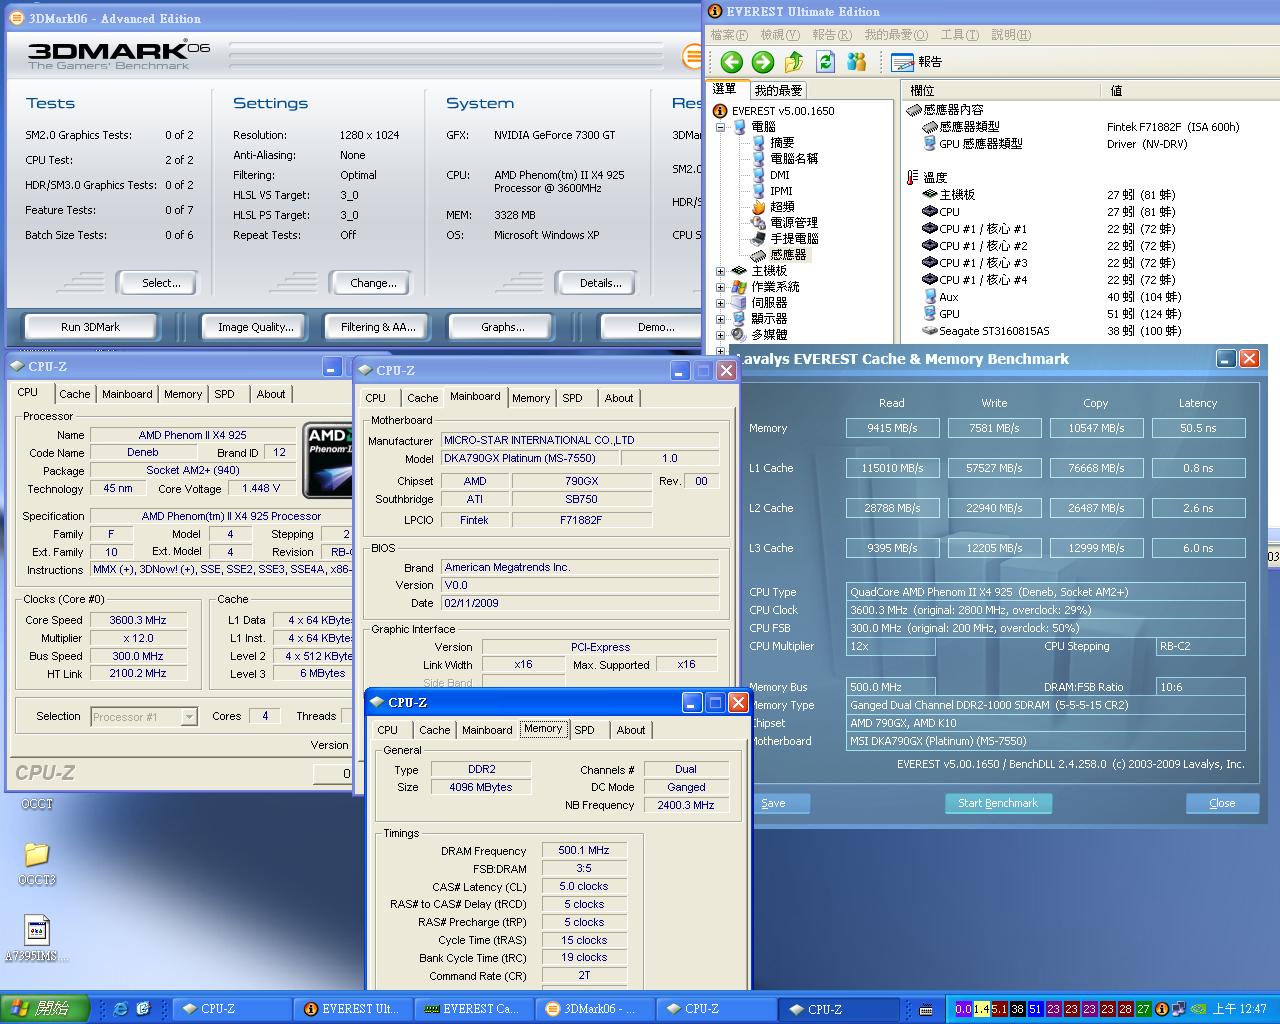Open the 檔案 menu in EVEREST
Viewport: 1280px width, 1024px height.
pyautogui.click(x=729, y=35)
